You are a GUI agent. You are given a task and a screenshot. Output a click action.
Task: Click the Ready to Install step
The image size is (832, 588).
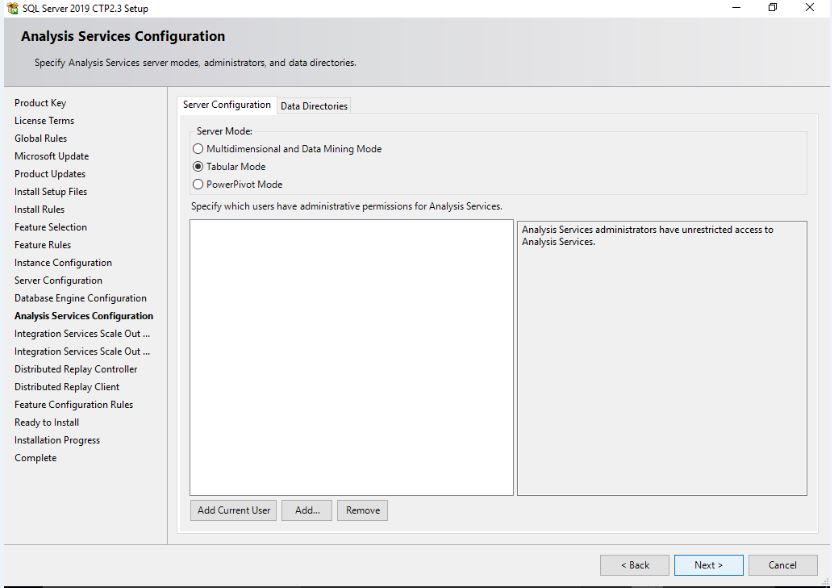pyautogui.click(x=47, y=422)
